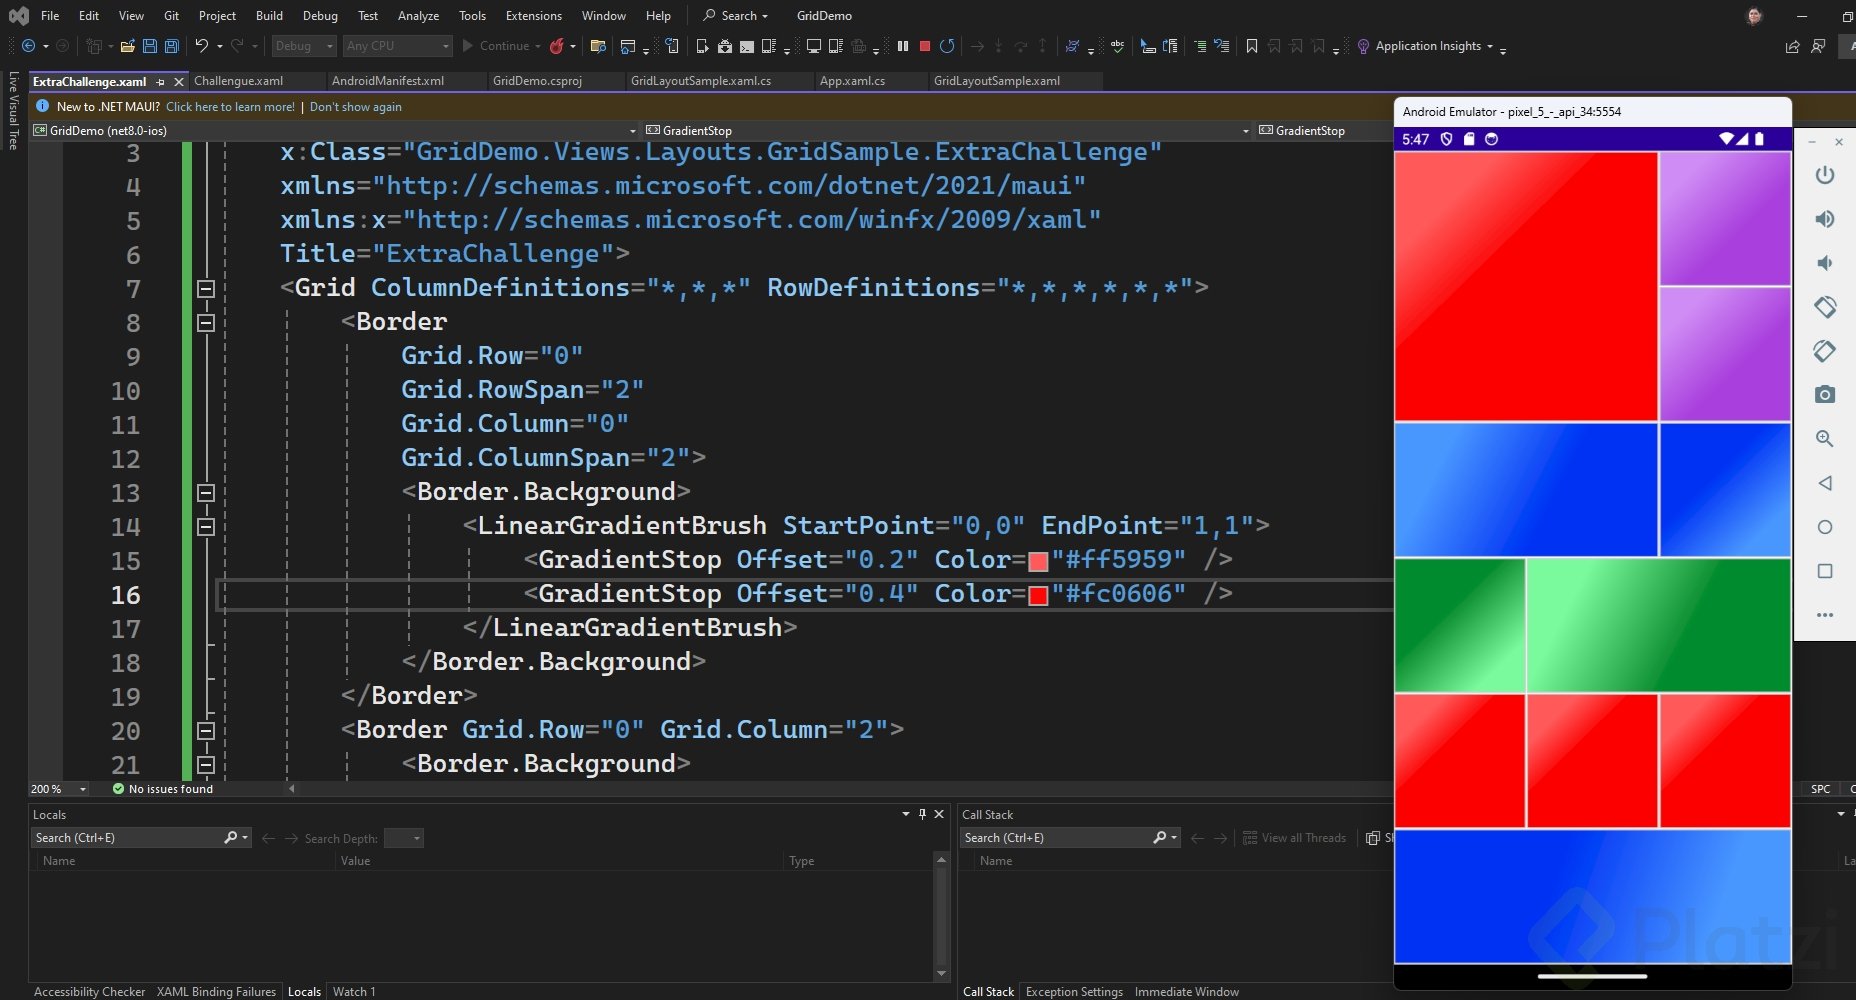Toggle bookmark on the current line

click(1251, 46)
